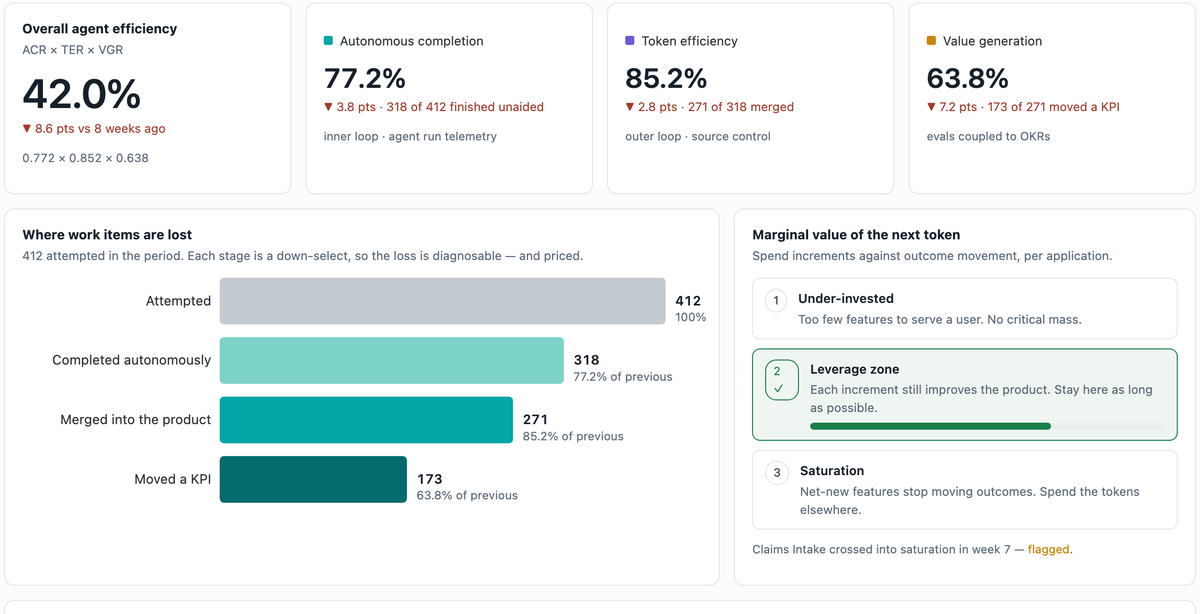Click 'ACR × TER × VGR' subtitle
This screenshot has width=1200, height=614.
coord(73,49)
